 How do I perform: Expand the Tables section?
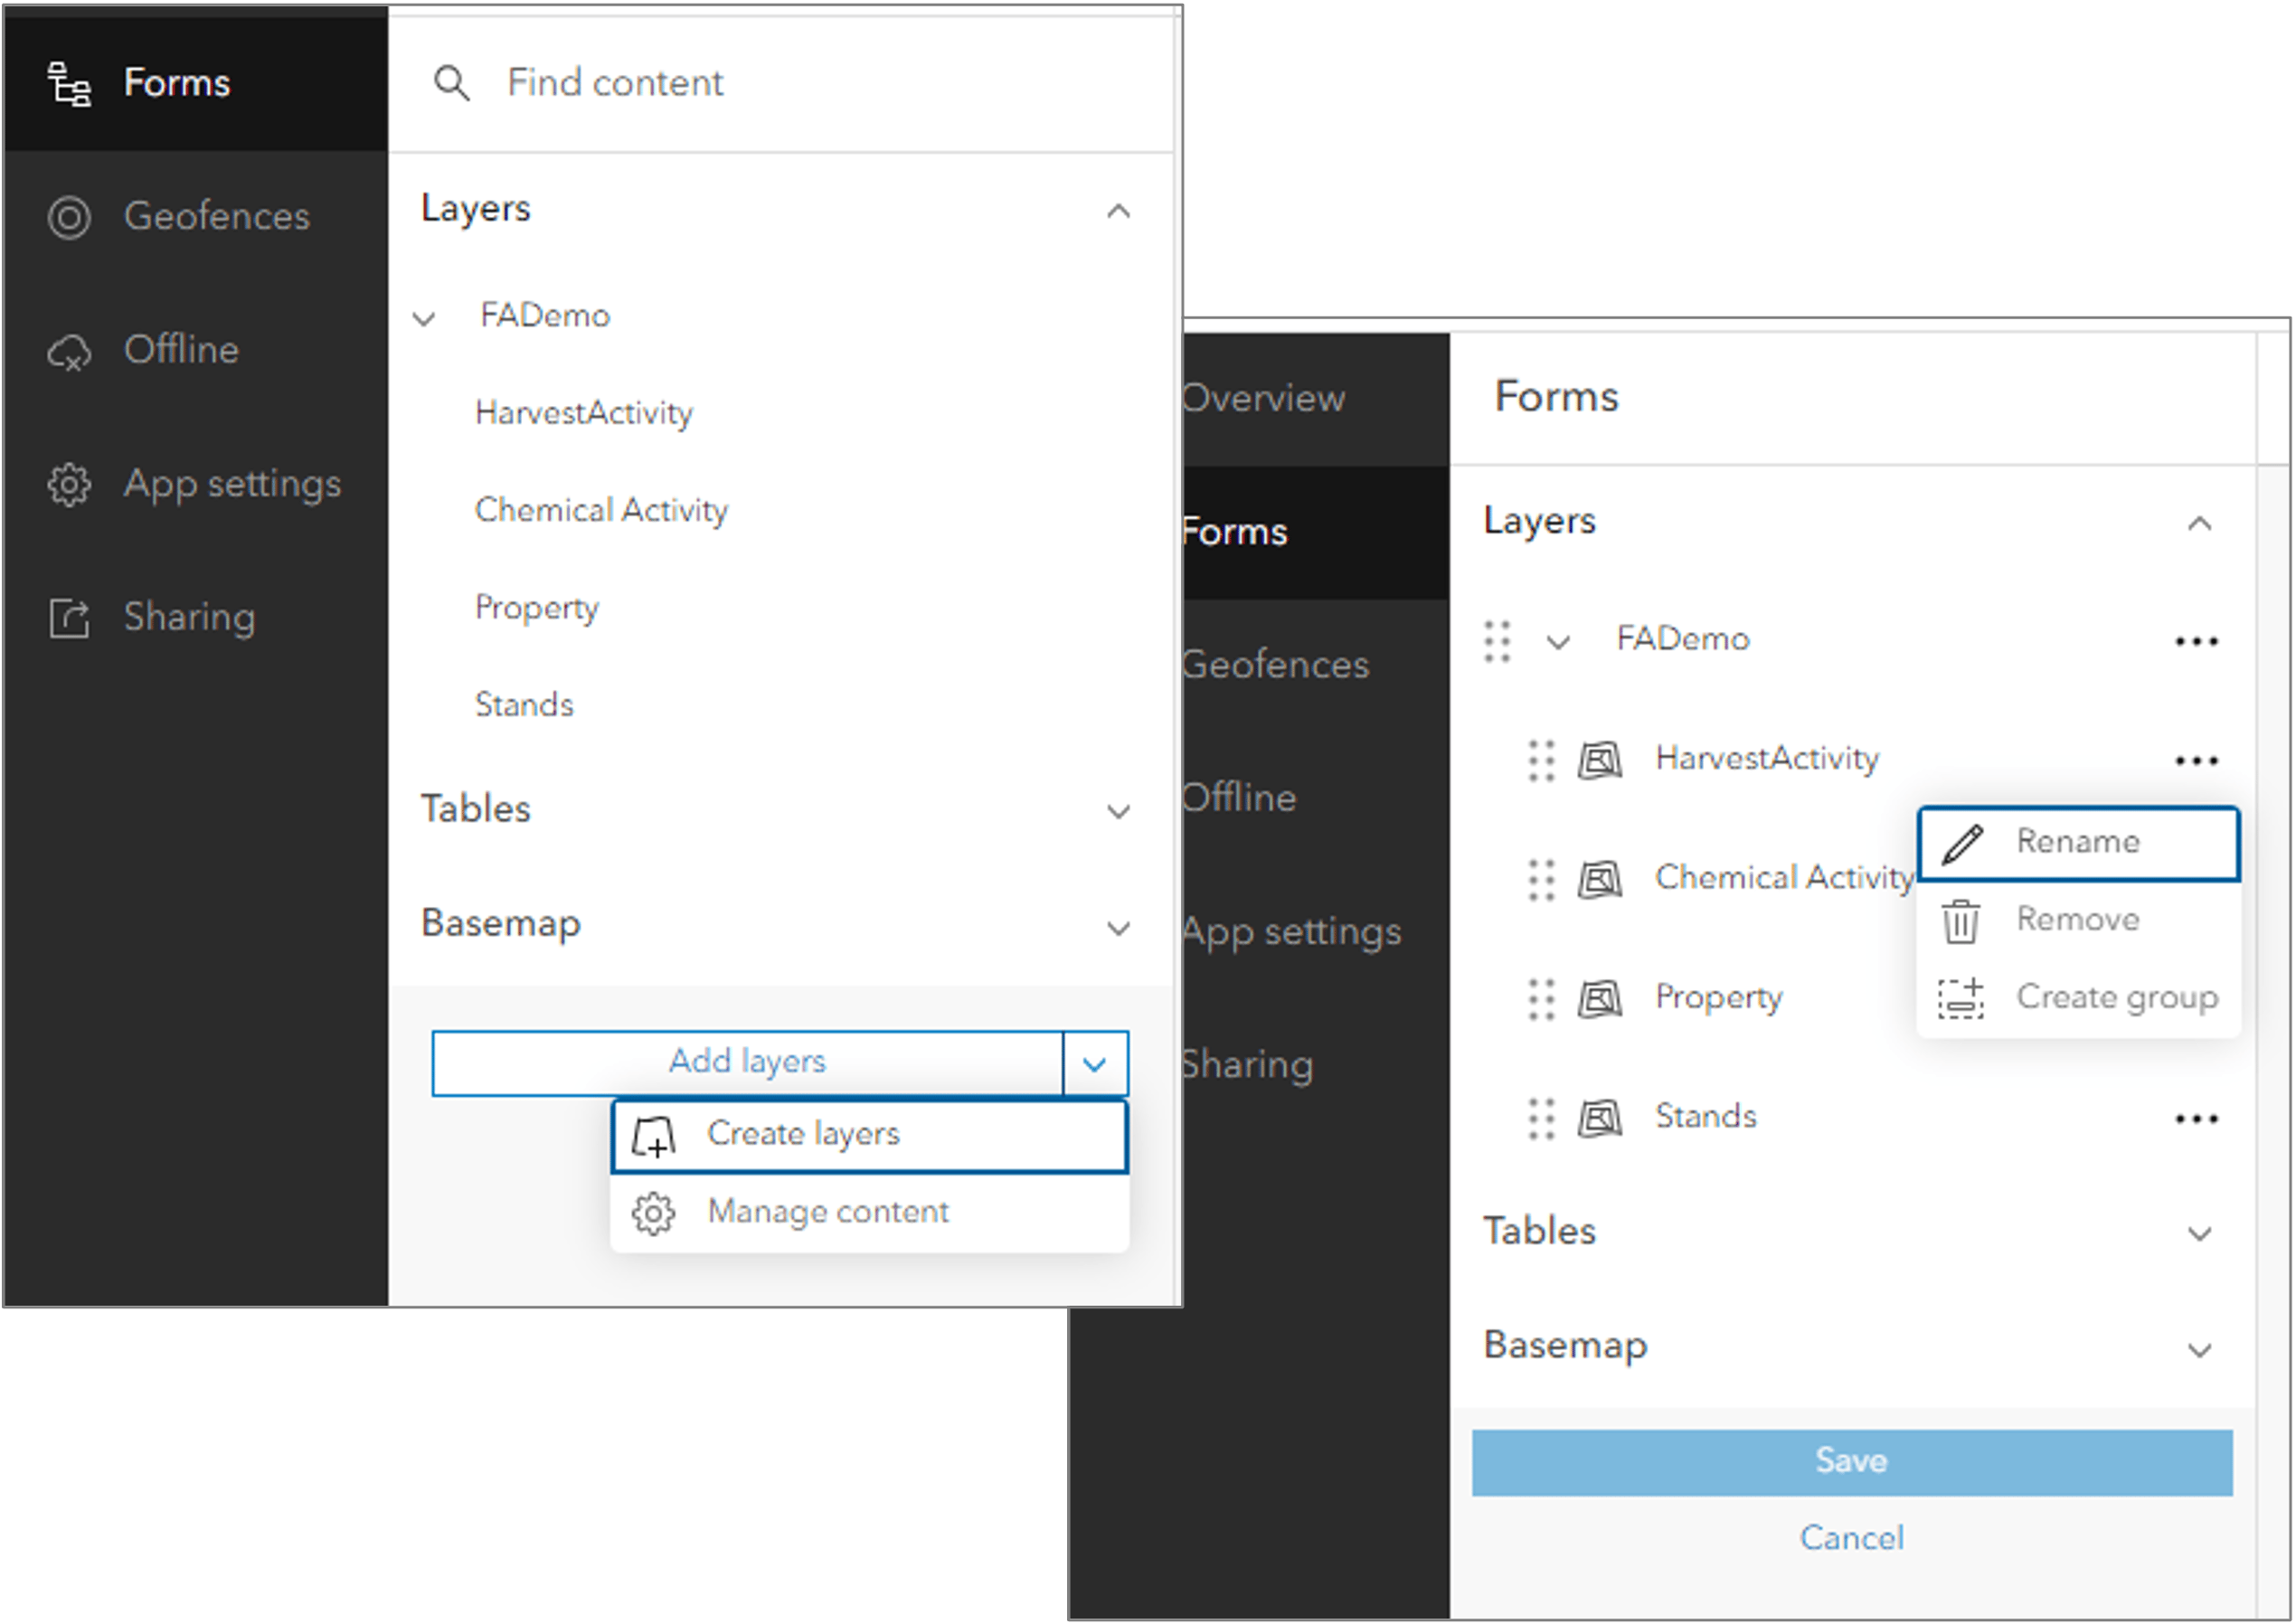1119,811
